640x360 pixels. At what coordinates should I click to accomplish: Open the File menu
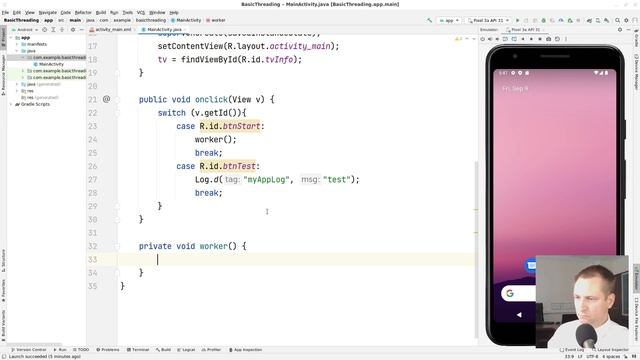(x=5, y=13)
